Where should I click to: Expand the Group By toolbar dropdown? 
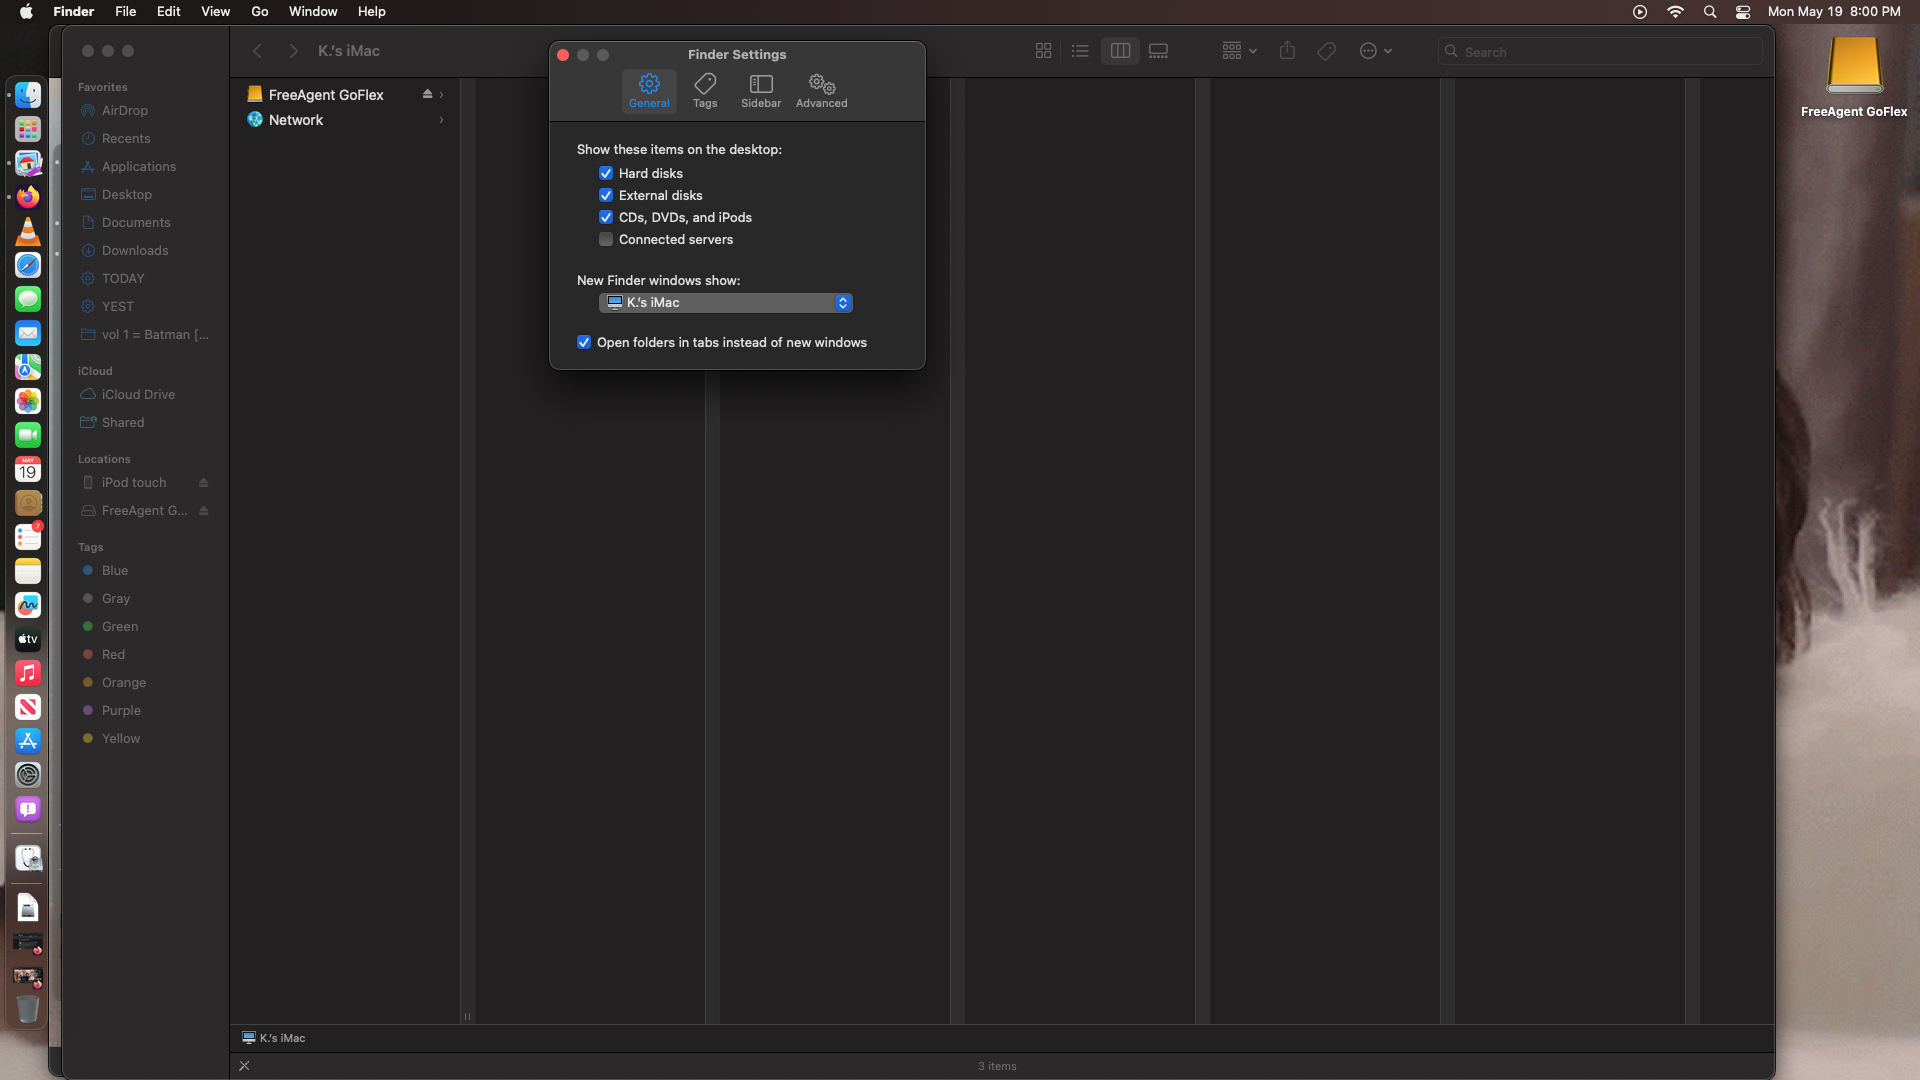tap(1239, 51)
